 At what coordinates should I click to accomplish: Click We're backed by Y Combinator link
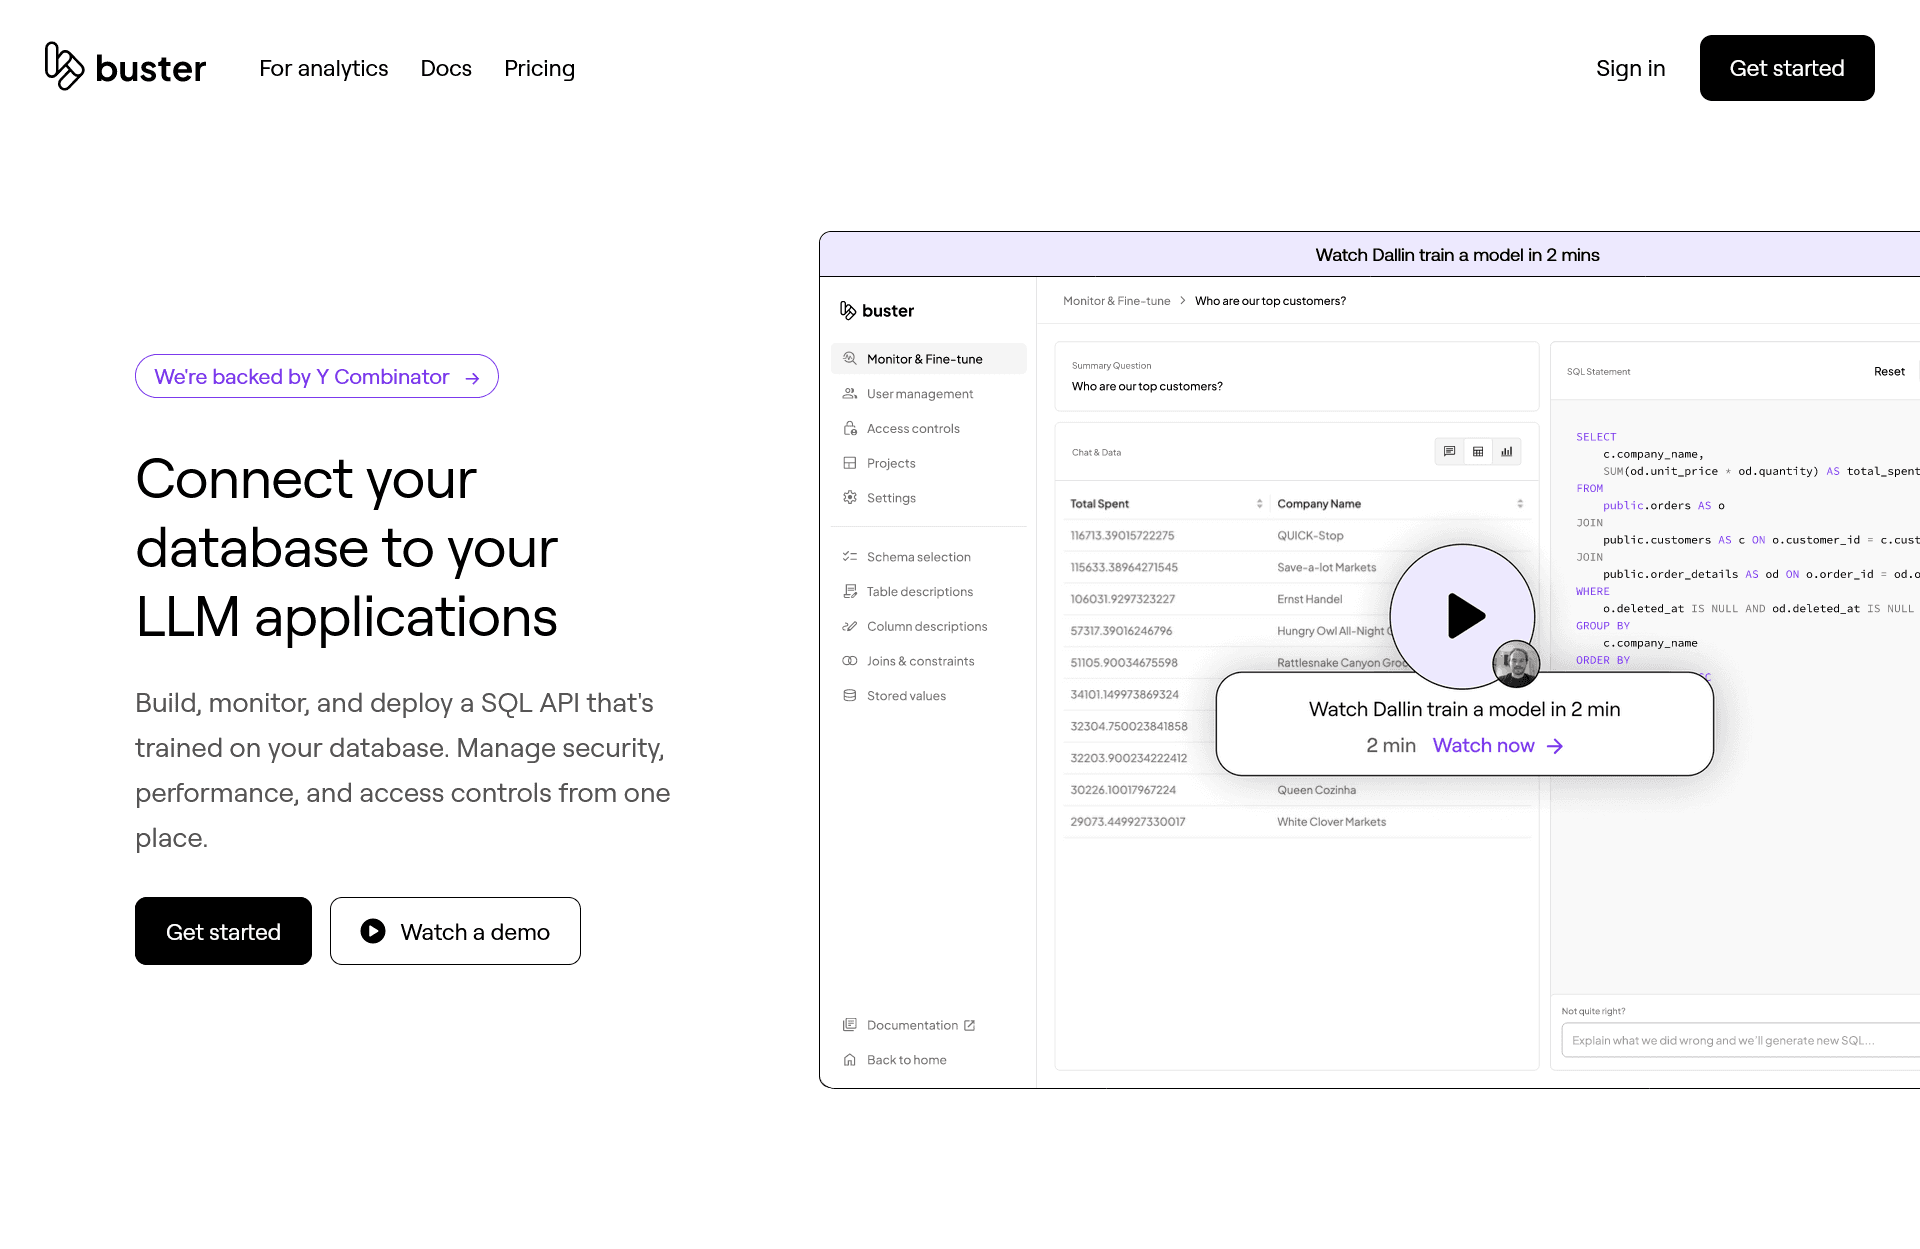pos(316,377)
